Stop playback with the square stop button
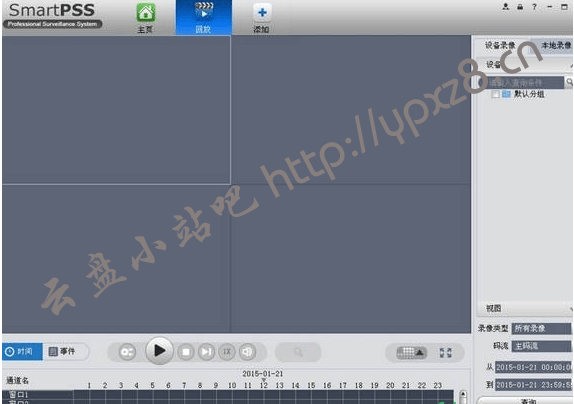 point(186,352)
